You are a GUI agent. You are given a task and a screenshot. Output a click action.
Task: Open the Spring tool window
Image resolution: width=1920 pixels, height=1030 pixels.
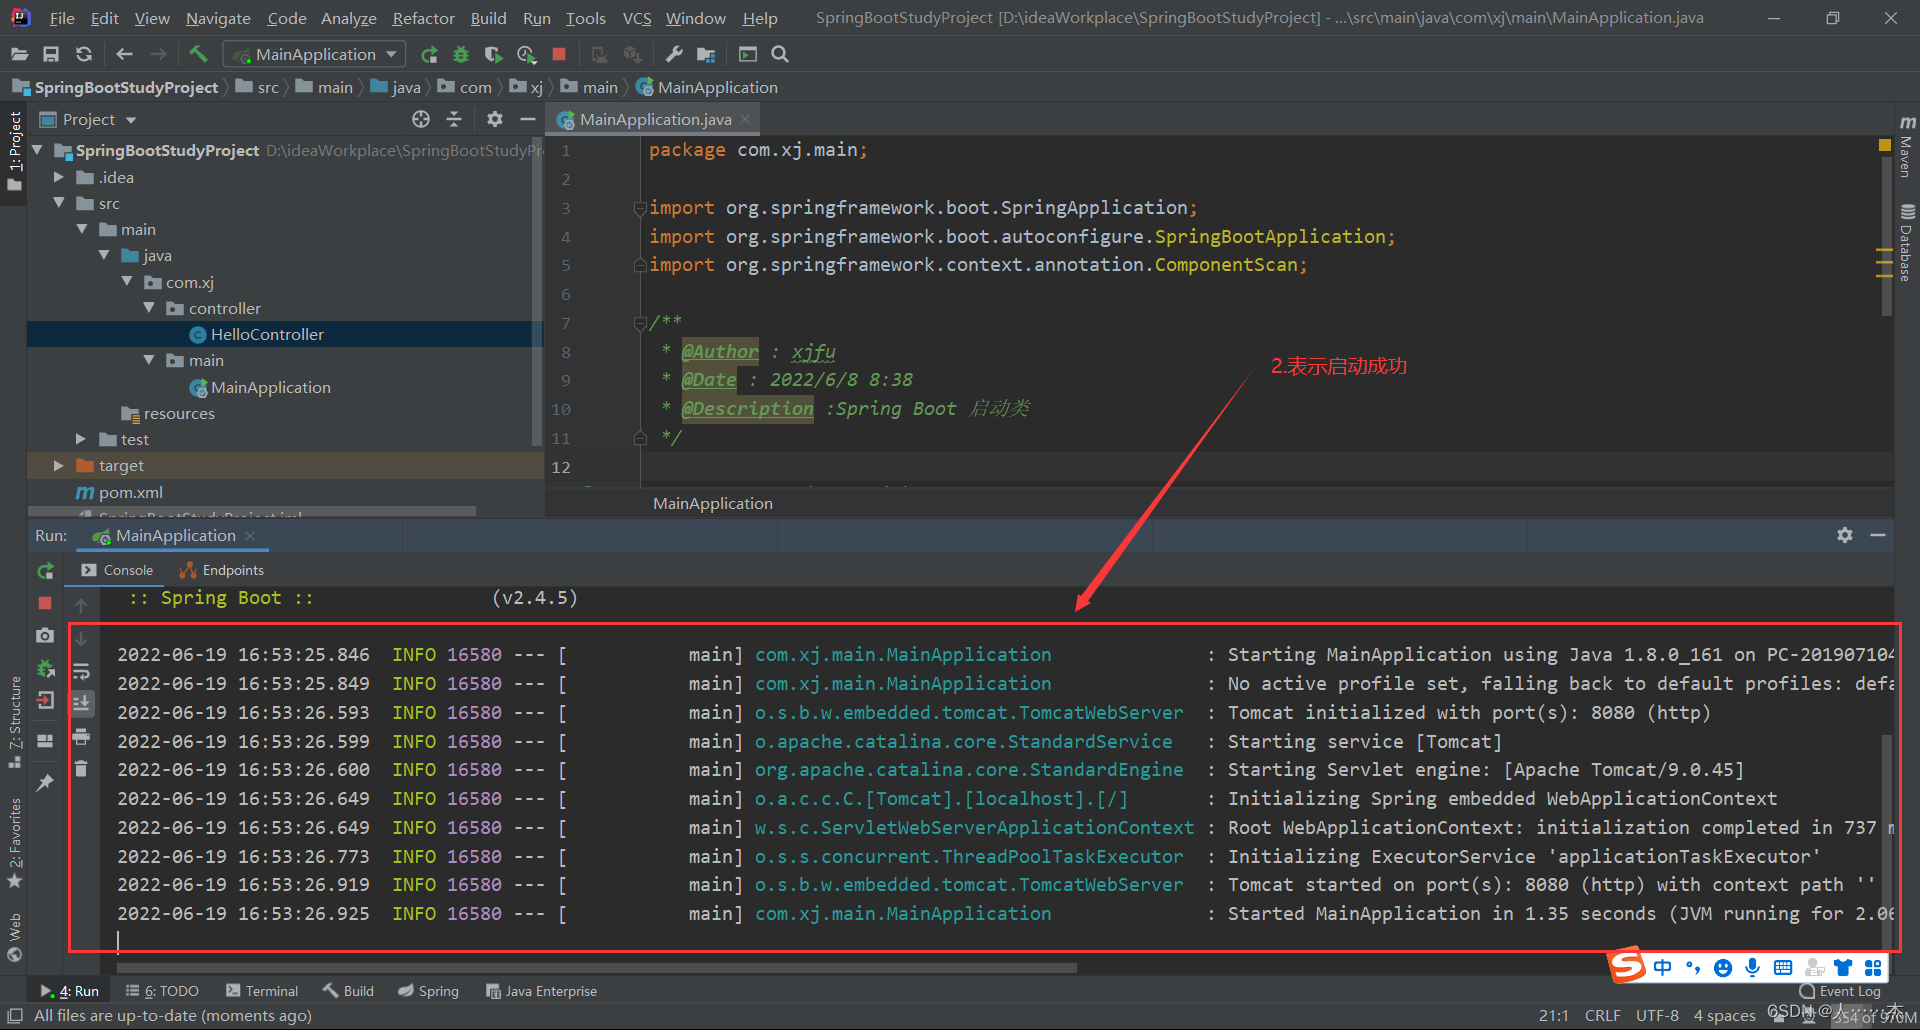tap(428, 991)
